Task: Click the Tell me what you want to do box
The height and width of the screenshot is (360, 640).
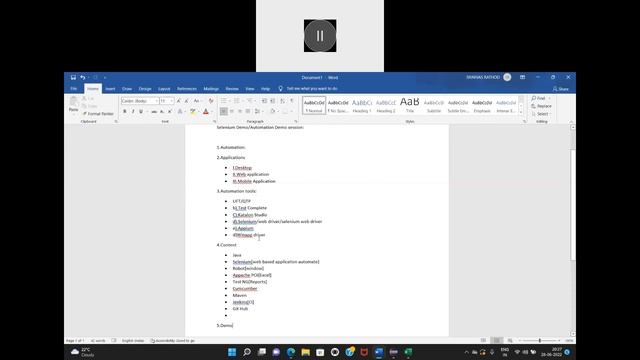Action: click(x=312, y=89)
